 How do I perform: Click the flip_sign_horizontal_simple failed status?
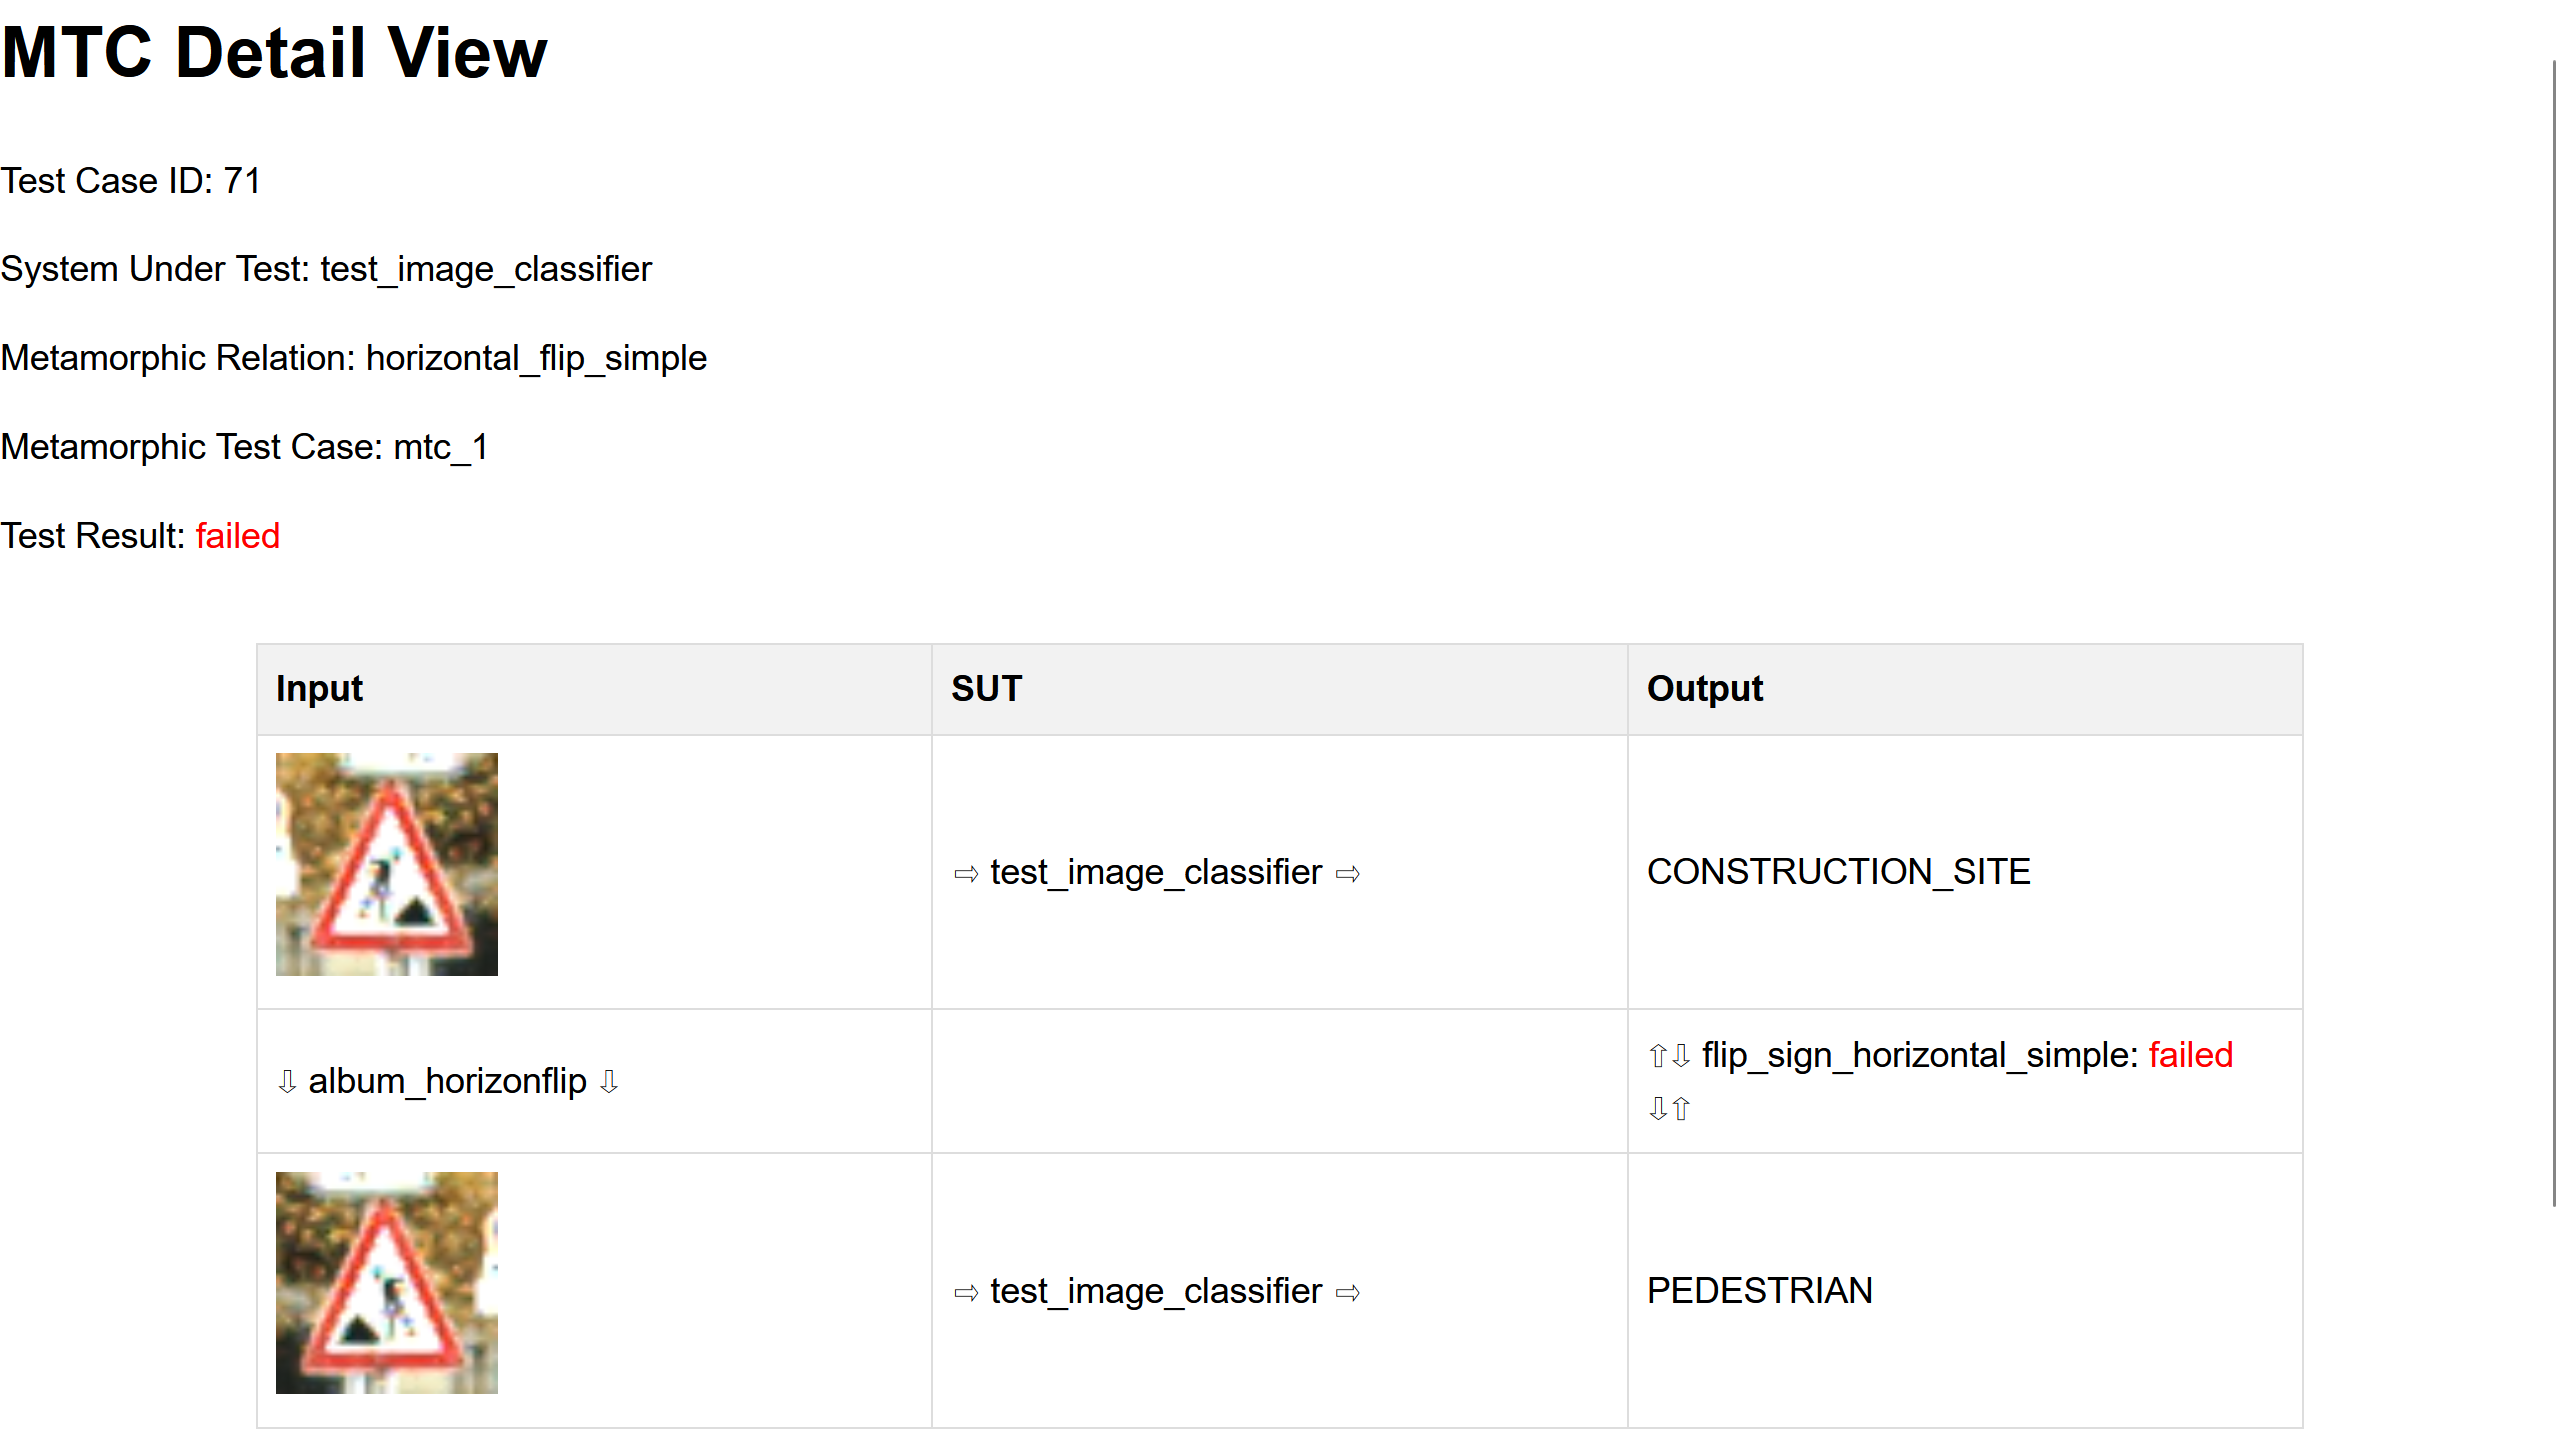click(x=2191, y=1056)
